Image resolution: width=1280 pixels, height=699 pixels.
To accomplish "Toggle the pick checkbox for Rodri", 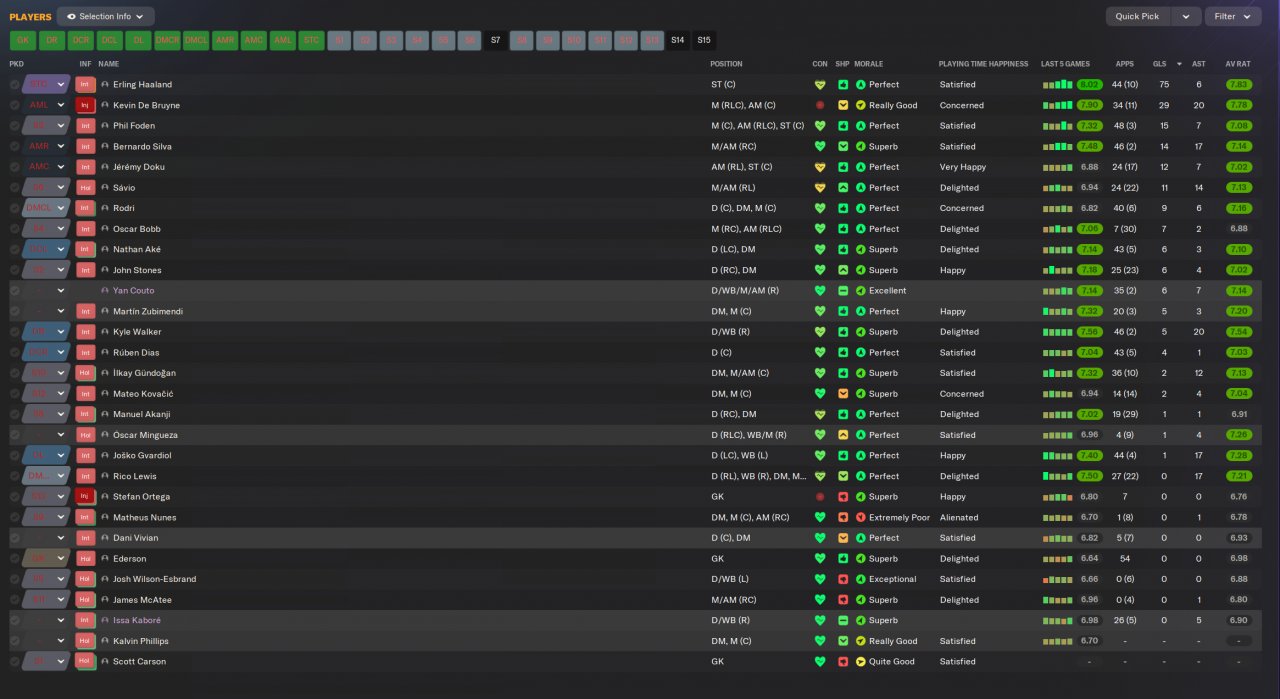I will coord(15,208).
